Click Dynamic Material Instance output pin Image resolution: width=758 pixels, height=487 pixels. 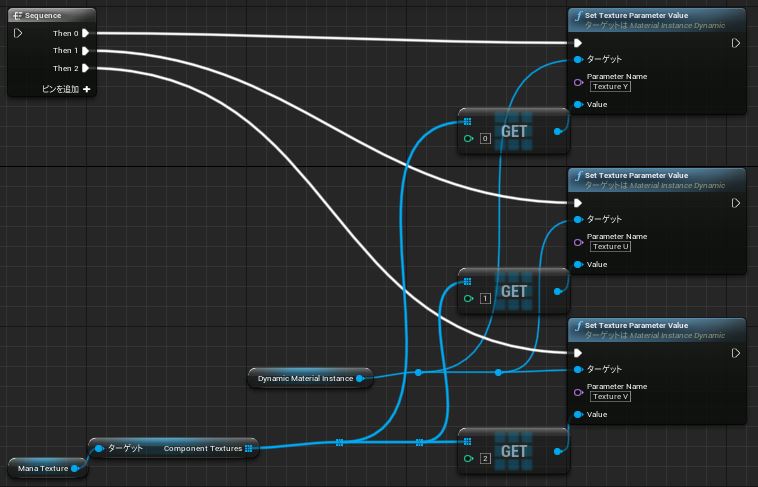tap(360, 379)
